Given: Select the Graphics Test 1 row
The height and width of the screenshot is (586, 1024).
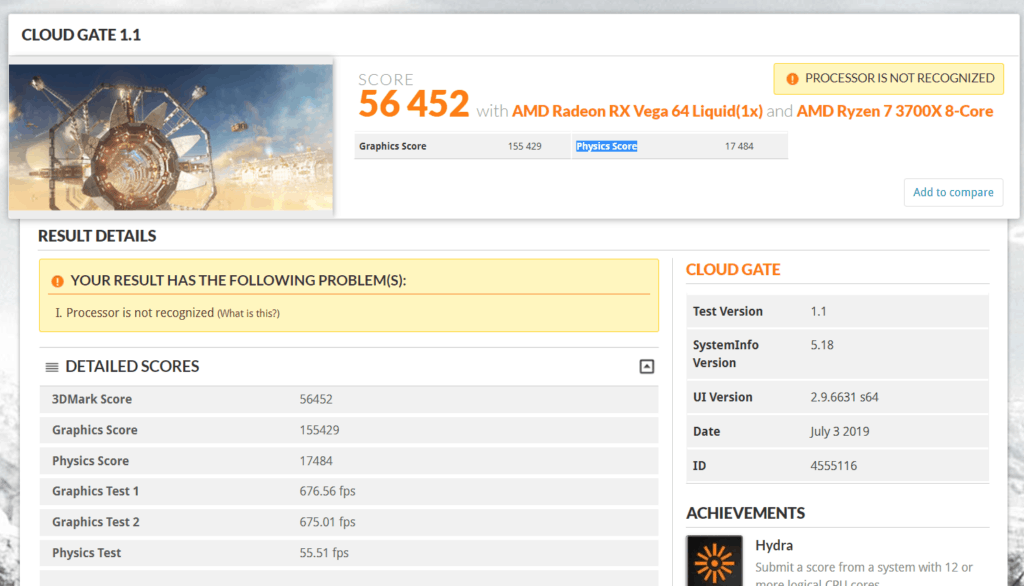Looking at the screenshot, I should click(x=348, y=491).
